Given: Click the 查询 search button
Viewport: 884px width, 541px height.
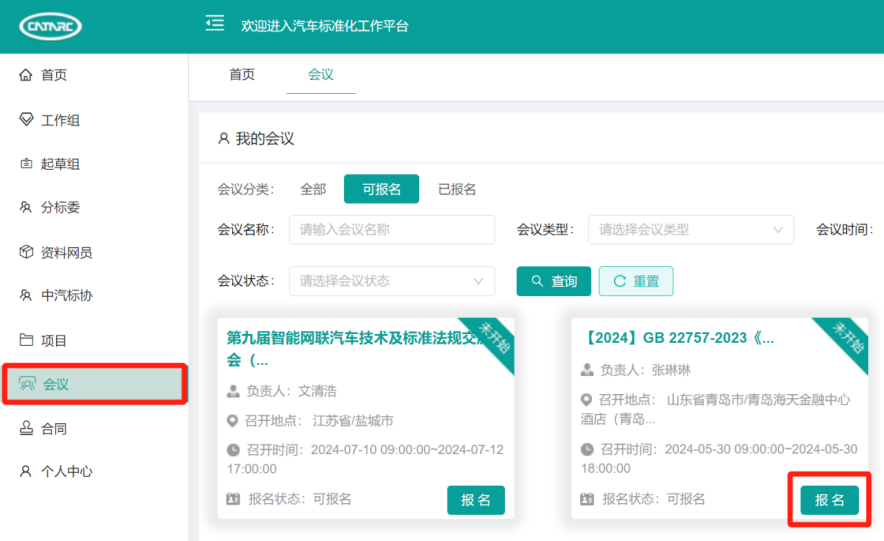Looking at the screenshot, I should [x=554, y=281].
